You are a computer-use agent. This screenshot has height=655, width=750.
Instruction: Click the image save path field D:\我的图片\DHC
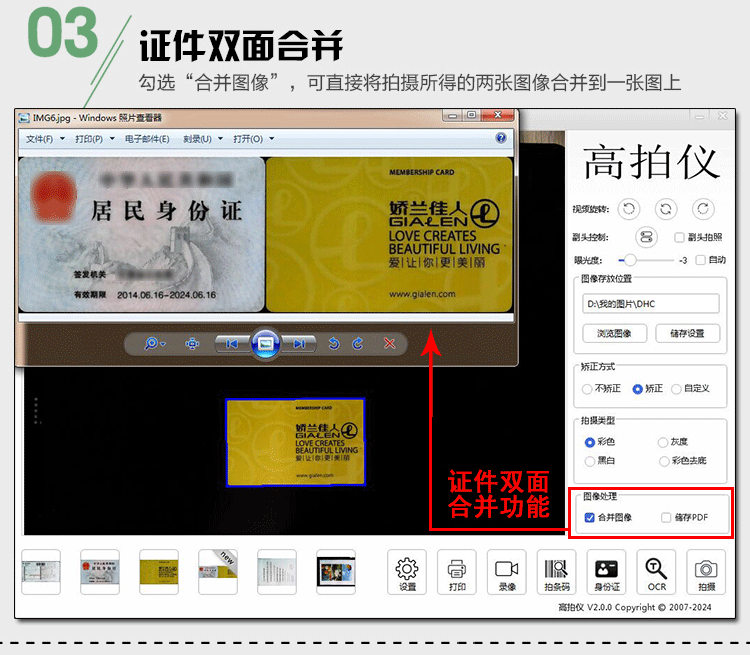point(650,303)
